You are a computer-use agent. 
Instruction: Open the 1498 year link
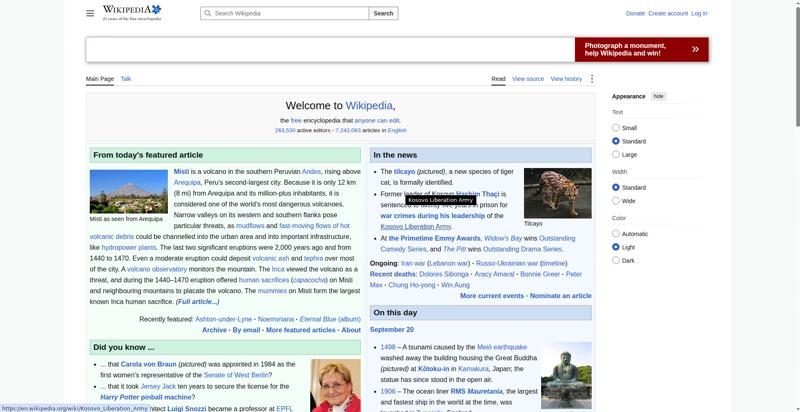388,347
